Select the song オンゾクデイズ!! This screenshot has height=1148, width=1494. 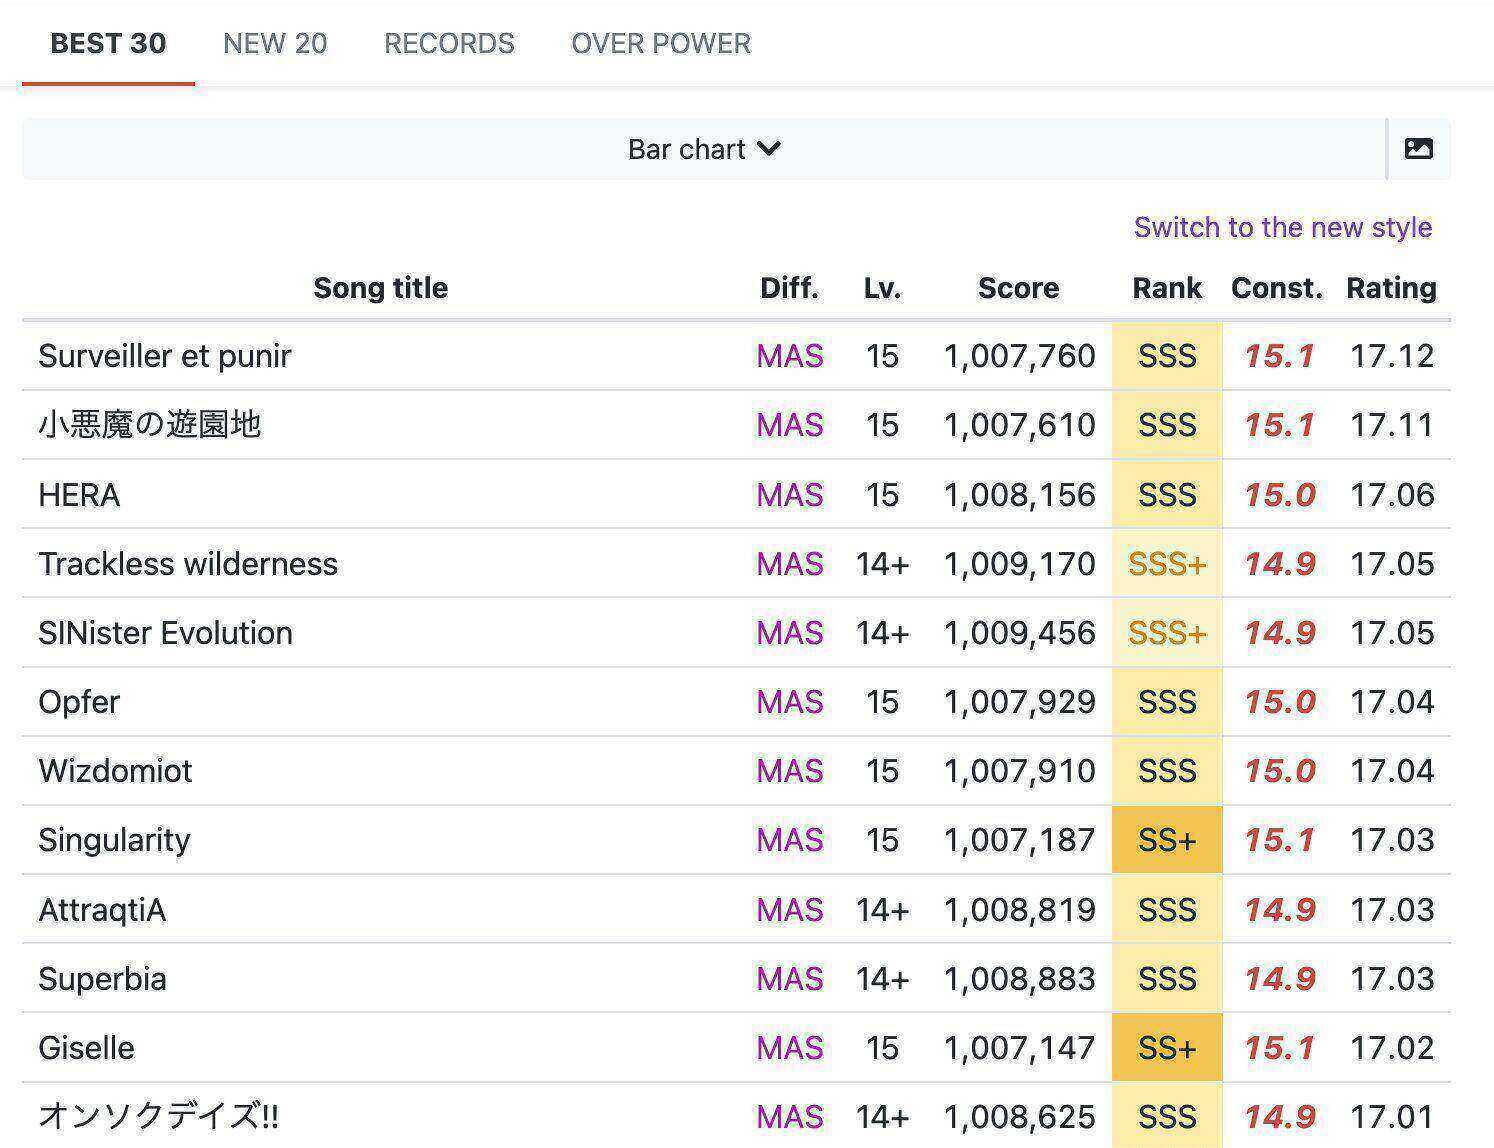point(159,1116)
